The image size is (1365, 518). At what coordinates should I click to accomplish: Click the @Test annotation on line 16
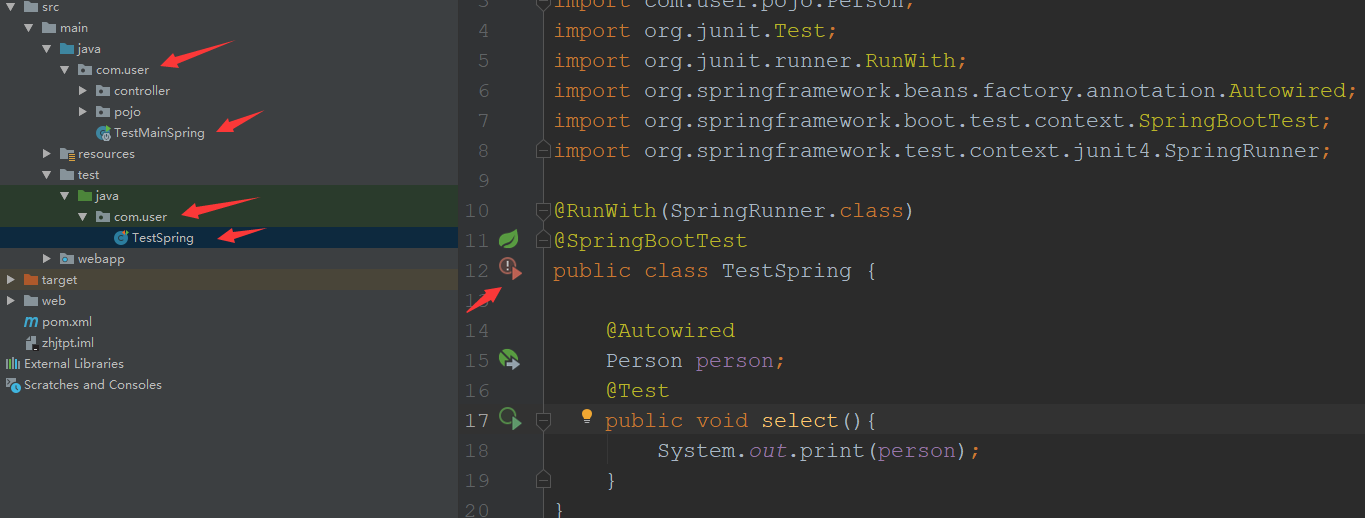pos(637,390)
